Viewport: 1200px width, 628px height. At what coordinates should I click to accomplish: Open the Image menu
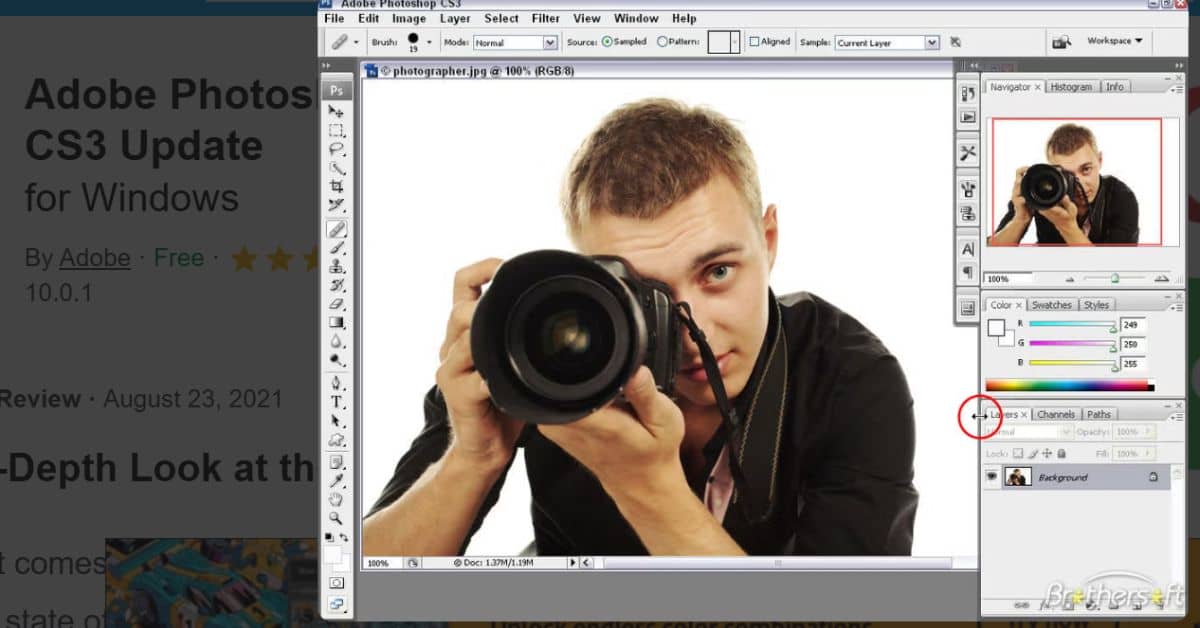pos(408,18)
